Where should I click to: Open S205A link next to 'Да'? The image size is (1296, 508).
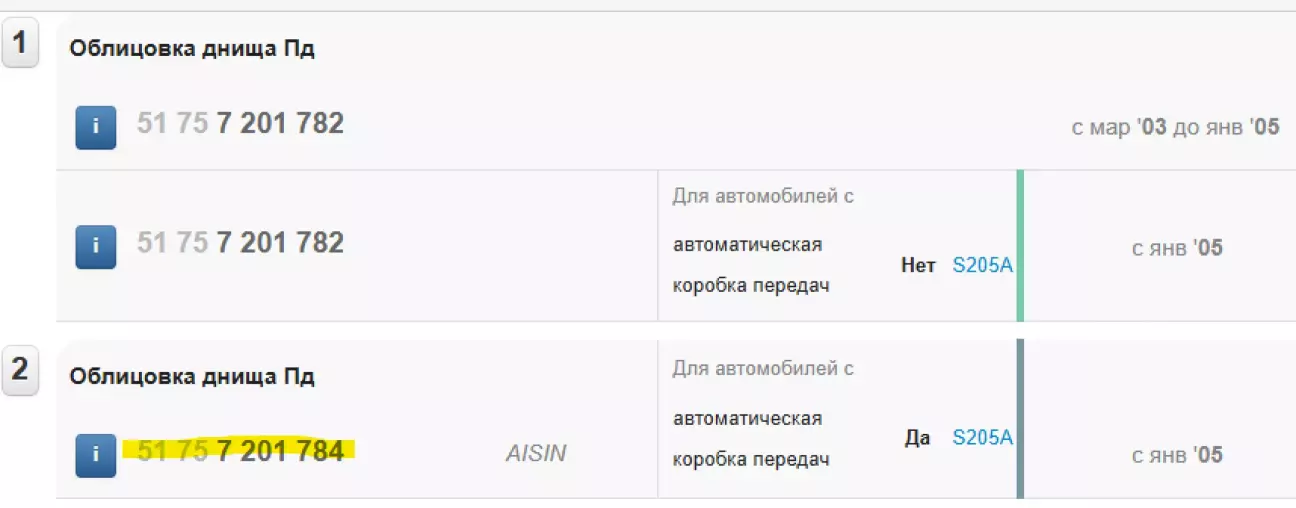(x=982, y=437)
